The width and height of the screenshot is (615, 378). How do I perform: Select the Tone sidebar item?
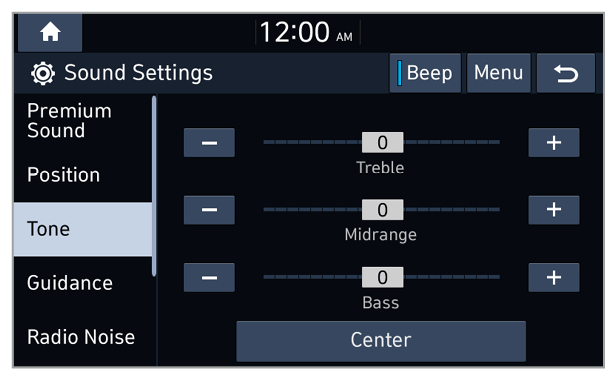[x=83, y=229]
